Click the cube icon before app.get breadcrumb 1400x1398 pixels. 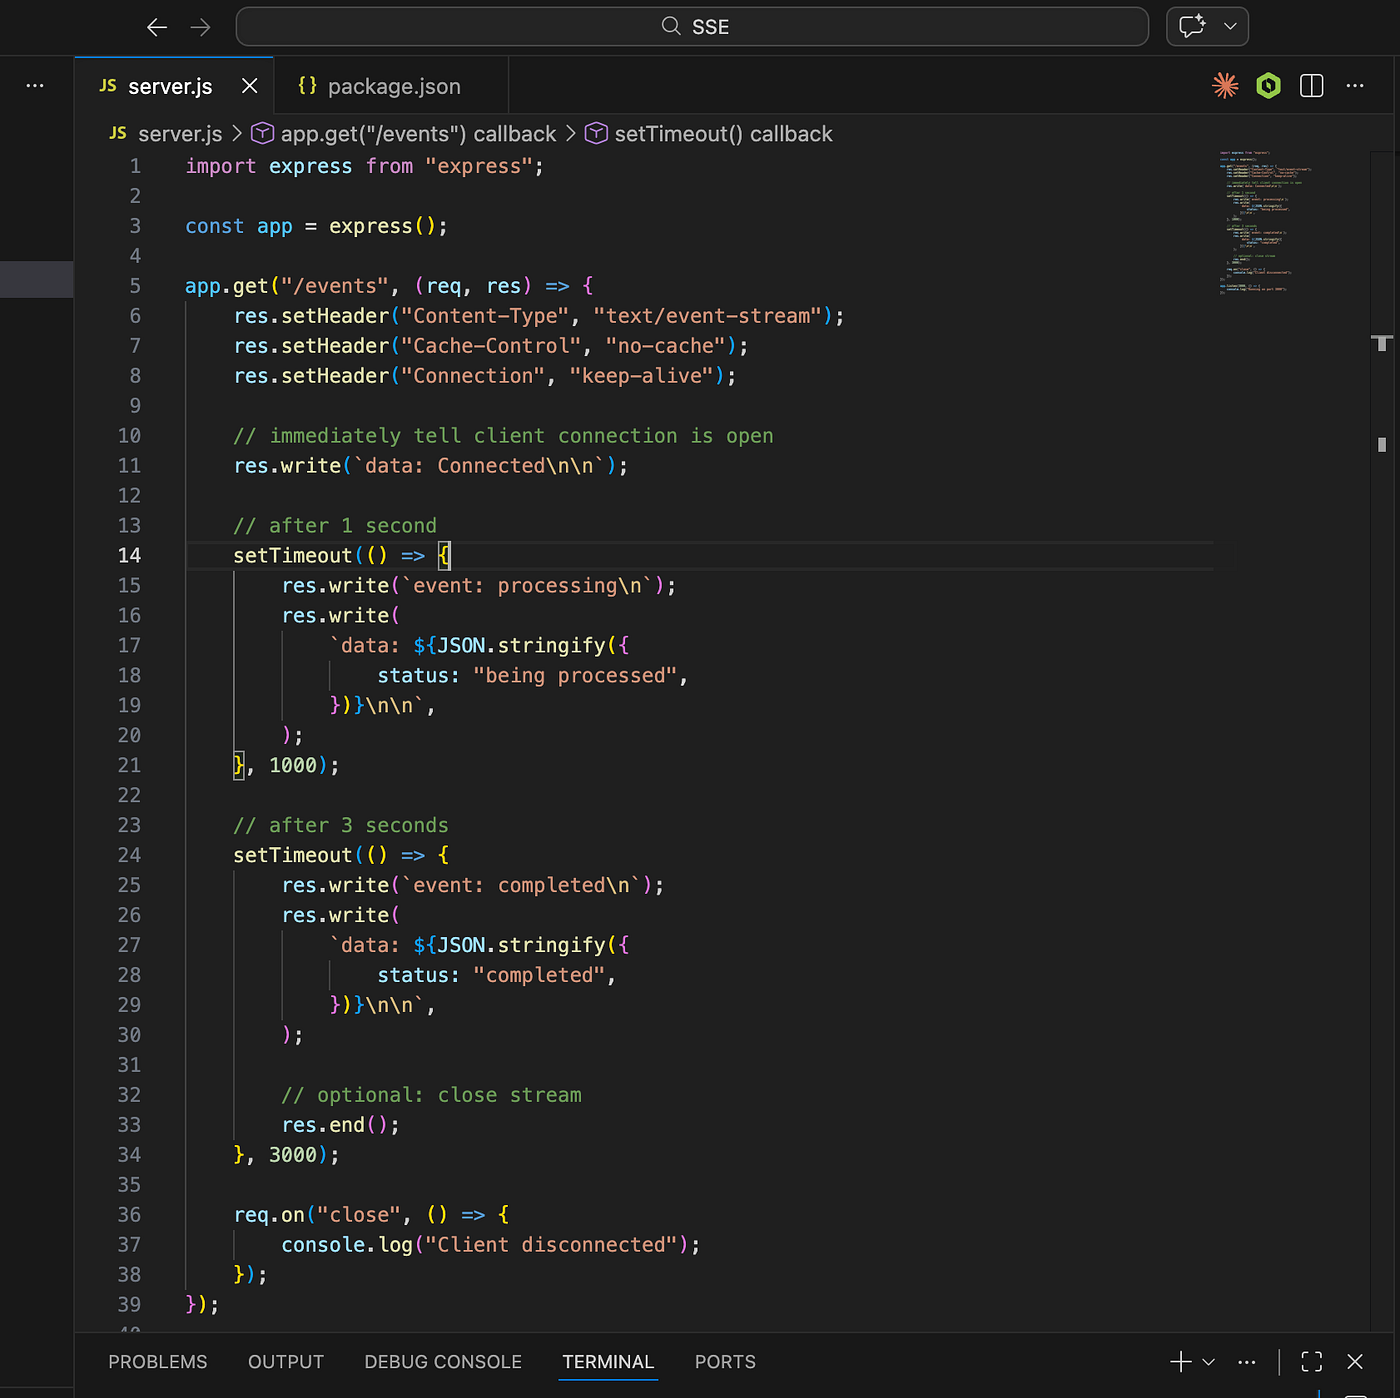pyautogui.click(x=263, y=134)
